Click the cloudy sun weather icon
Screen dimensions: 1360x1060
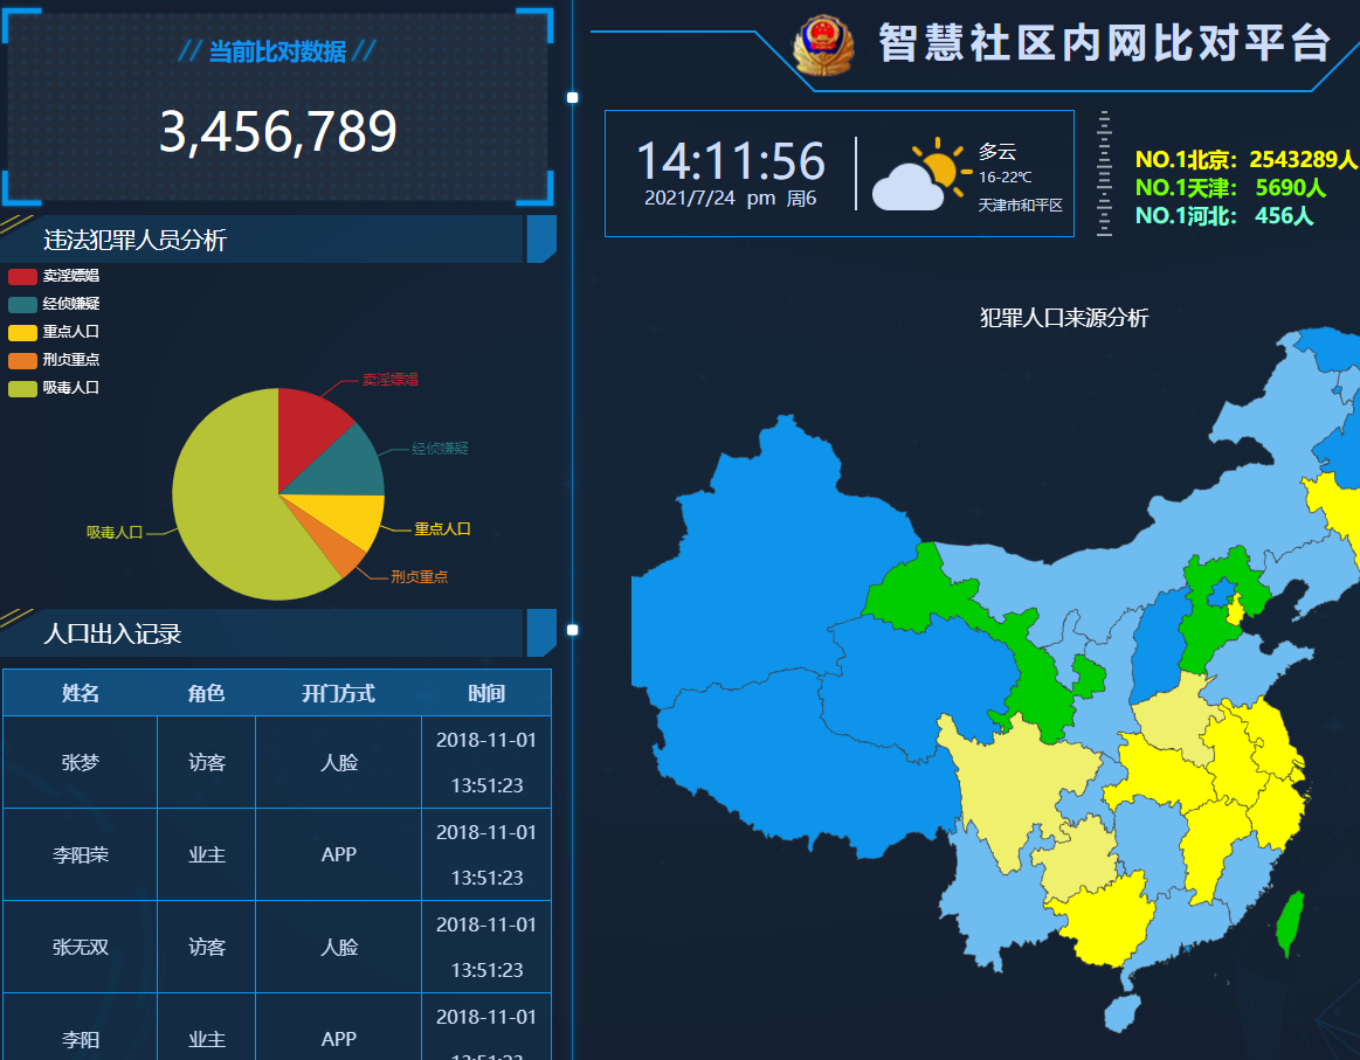pyautogui.click(x=922, y=174)
